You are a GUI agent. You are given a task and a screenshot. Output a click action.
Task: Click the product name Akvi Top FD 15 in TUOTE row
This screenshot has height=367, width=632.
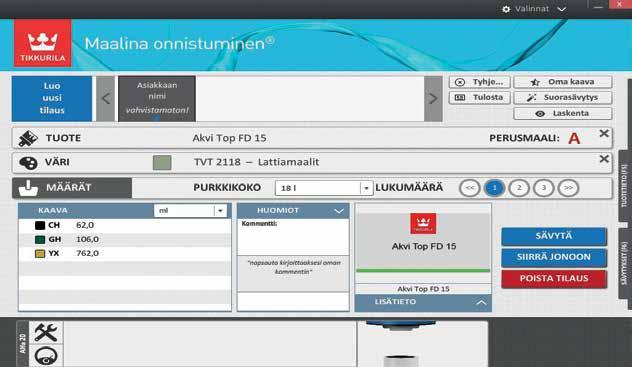coord(229,138)
